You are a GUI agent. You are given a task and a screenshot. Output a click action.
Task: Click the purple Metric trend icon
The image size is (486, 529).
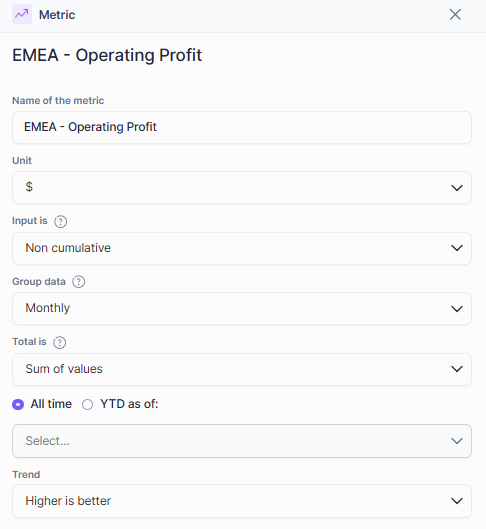(x=22, y=14)
